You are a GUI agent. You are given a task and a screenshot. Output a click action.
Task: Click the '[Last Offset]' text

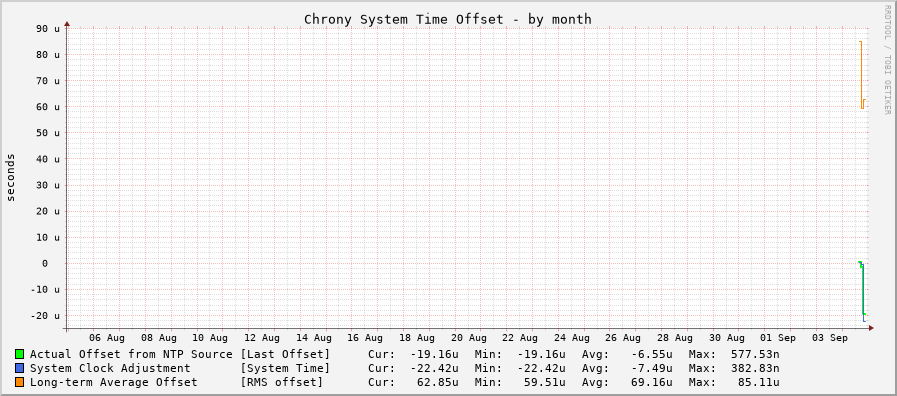point(285,354)
